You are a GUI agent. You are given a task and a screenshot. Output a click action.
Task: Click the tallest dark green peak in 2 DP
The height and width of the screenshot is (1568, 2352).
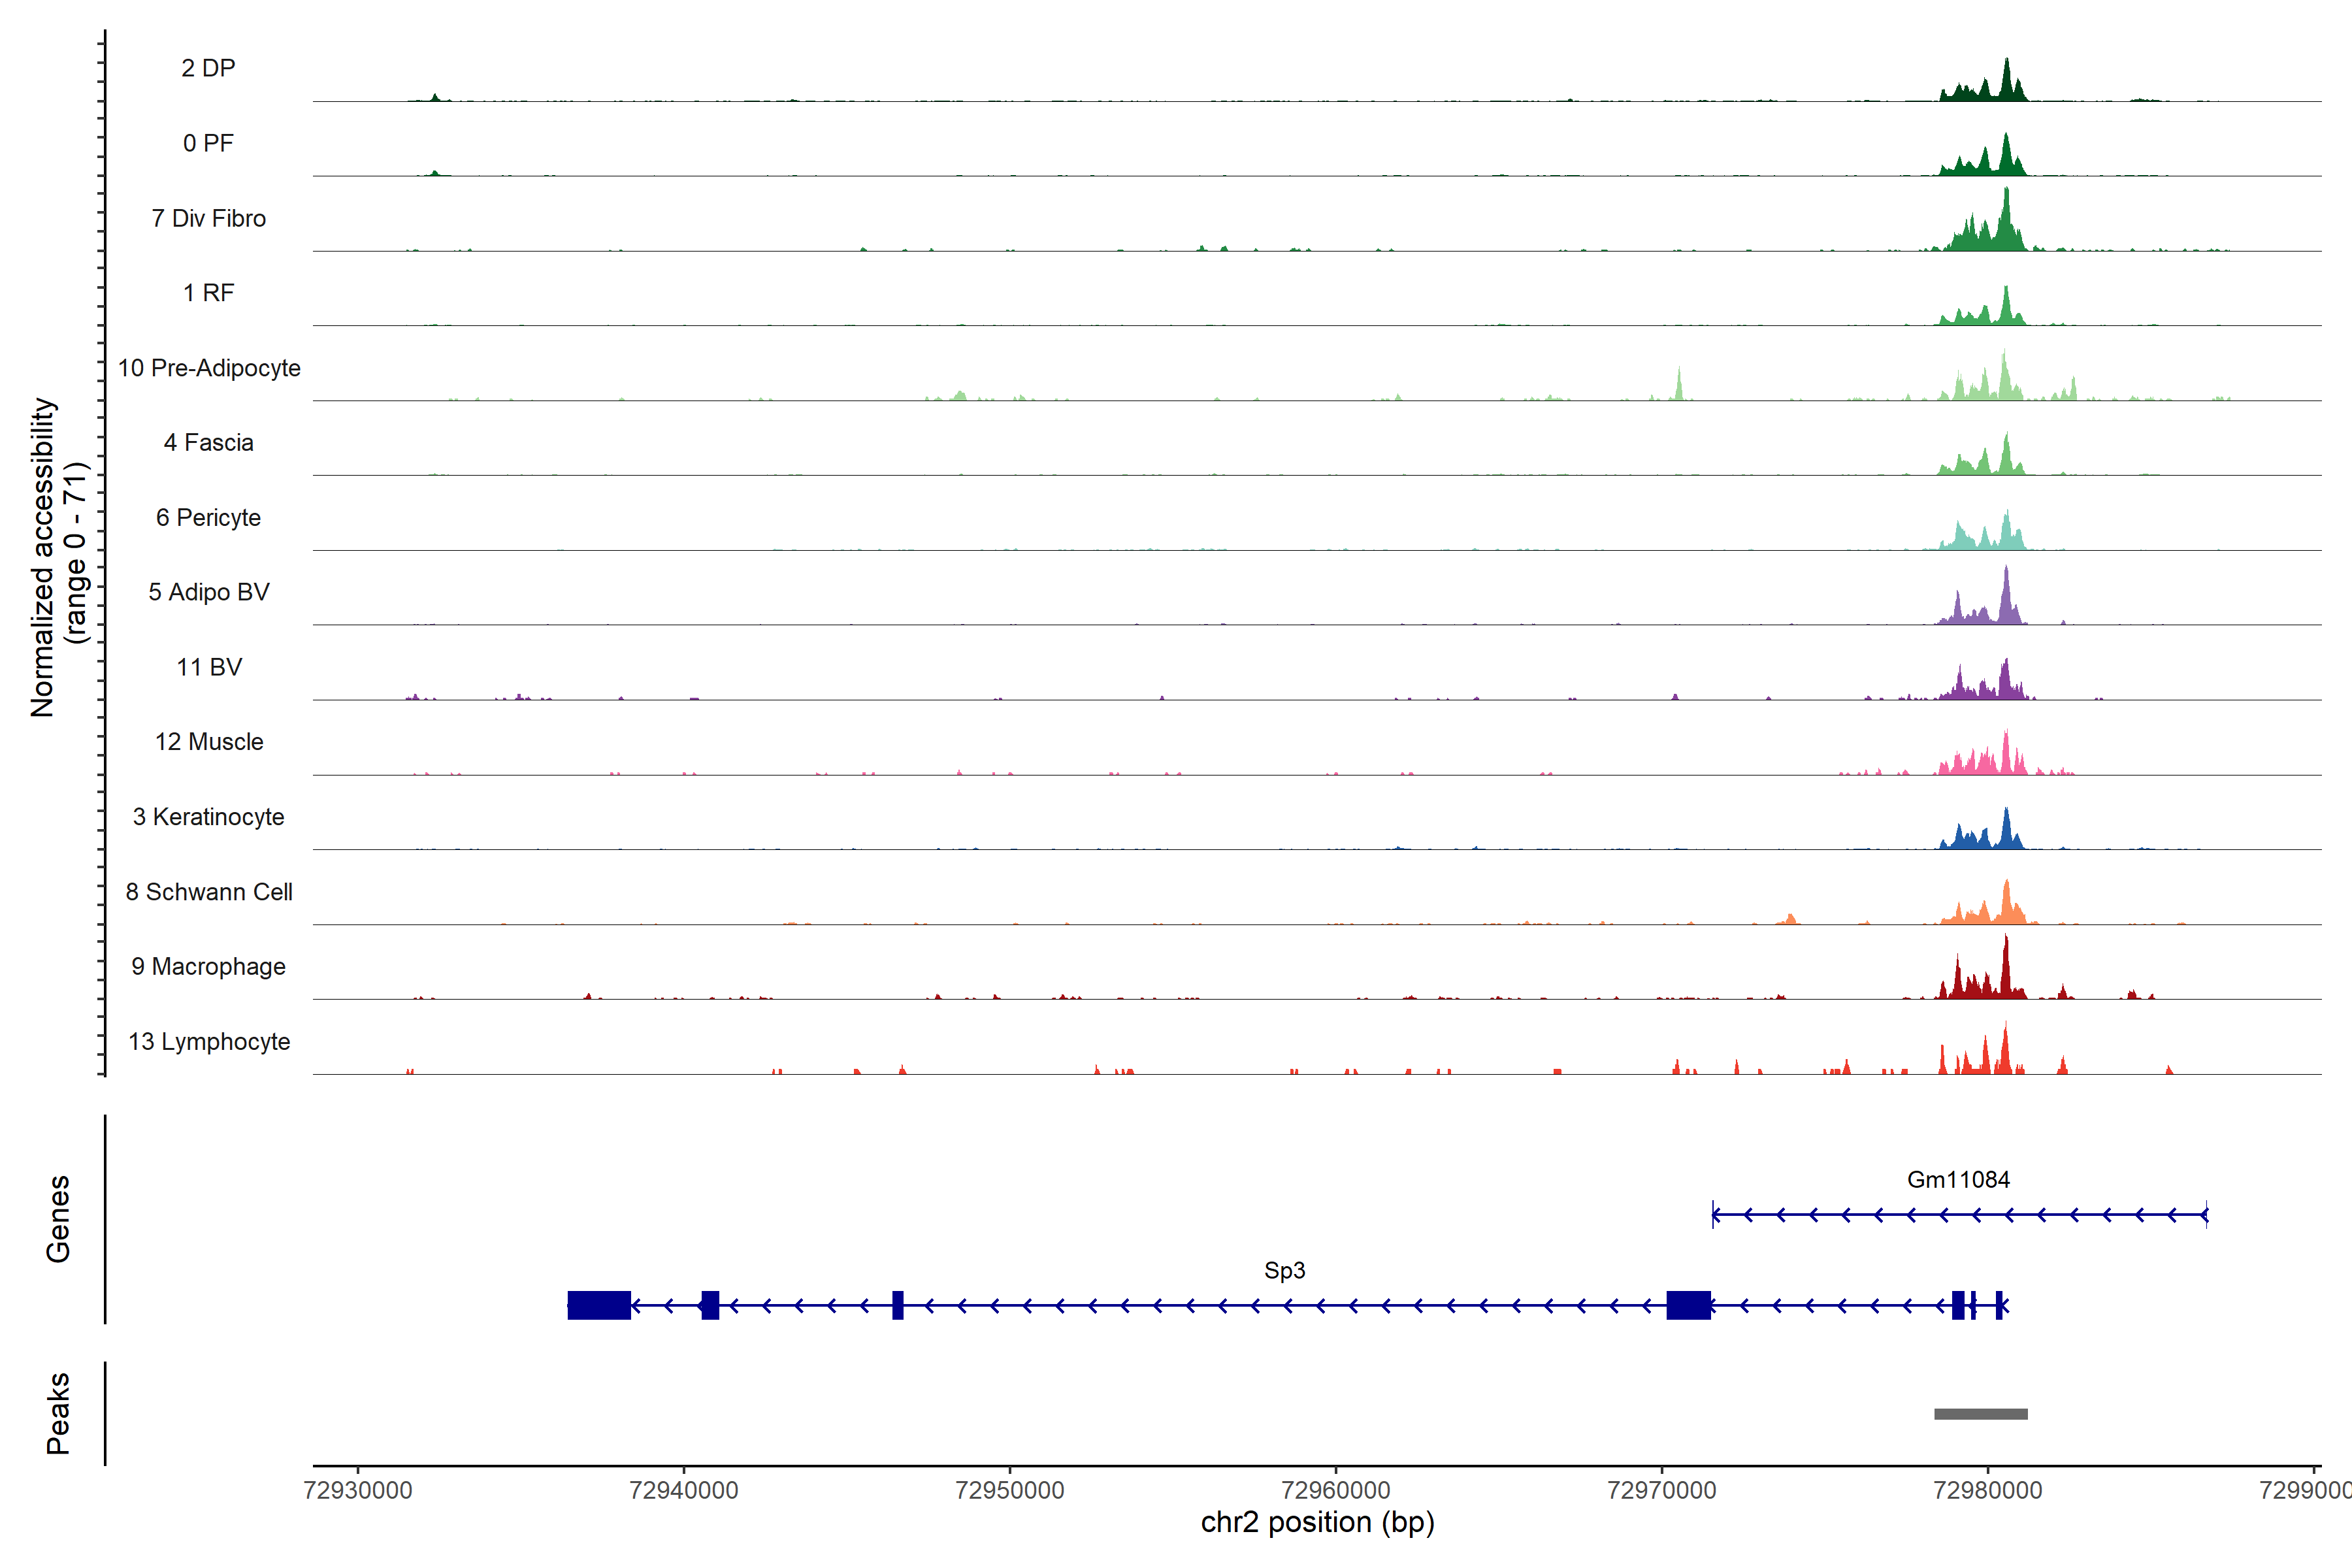tap(2006, 82)
